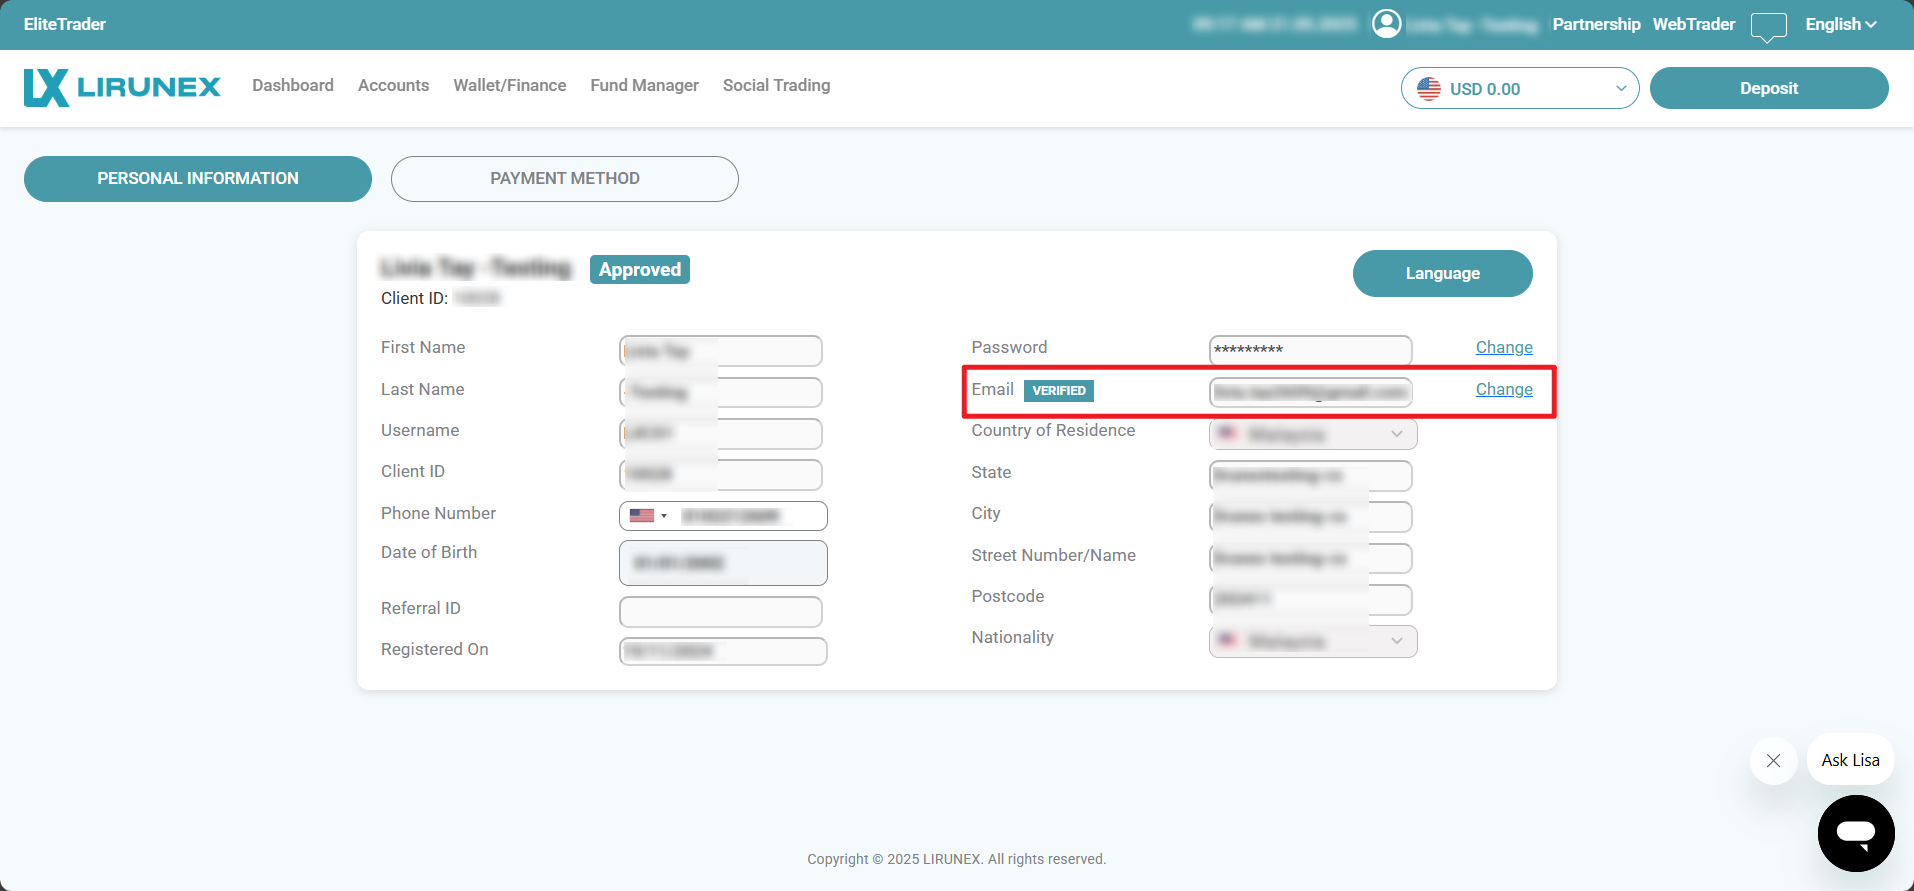Click Change link next to Email
Image resolution: width=1914 pixels, height=891 pixels.
click(1503, 390)
